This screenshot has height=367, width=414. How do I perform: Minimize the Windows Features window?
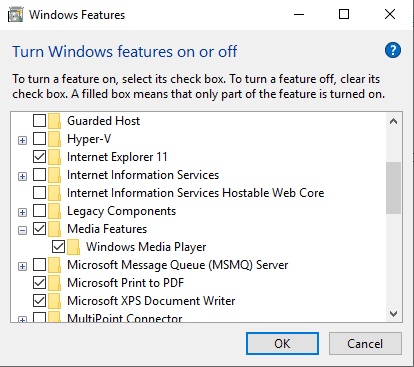[299, 15]
